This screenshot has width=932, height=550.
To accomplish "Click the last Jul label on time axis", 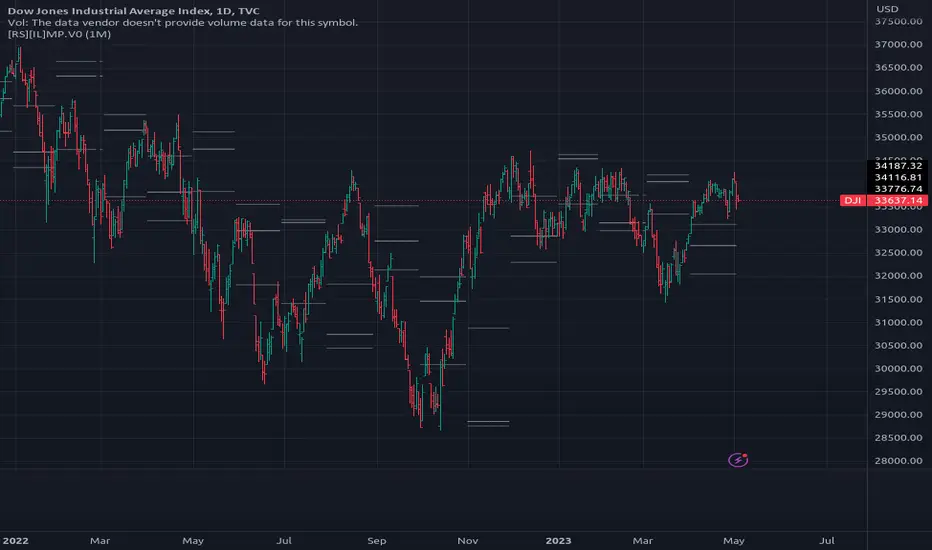I will click(x=827, y=540).
